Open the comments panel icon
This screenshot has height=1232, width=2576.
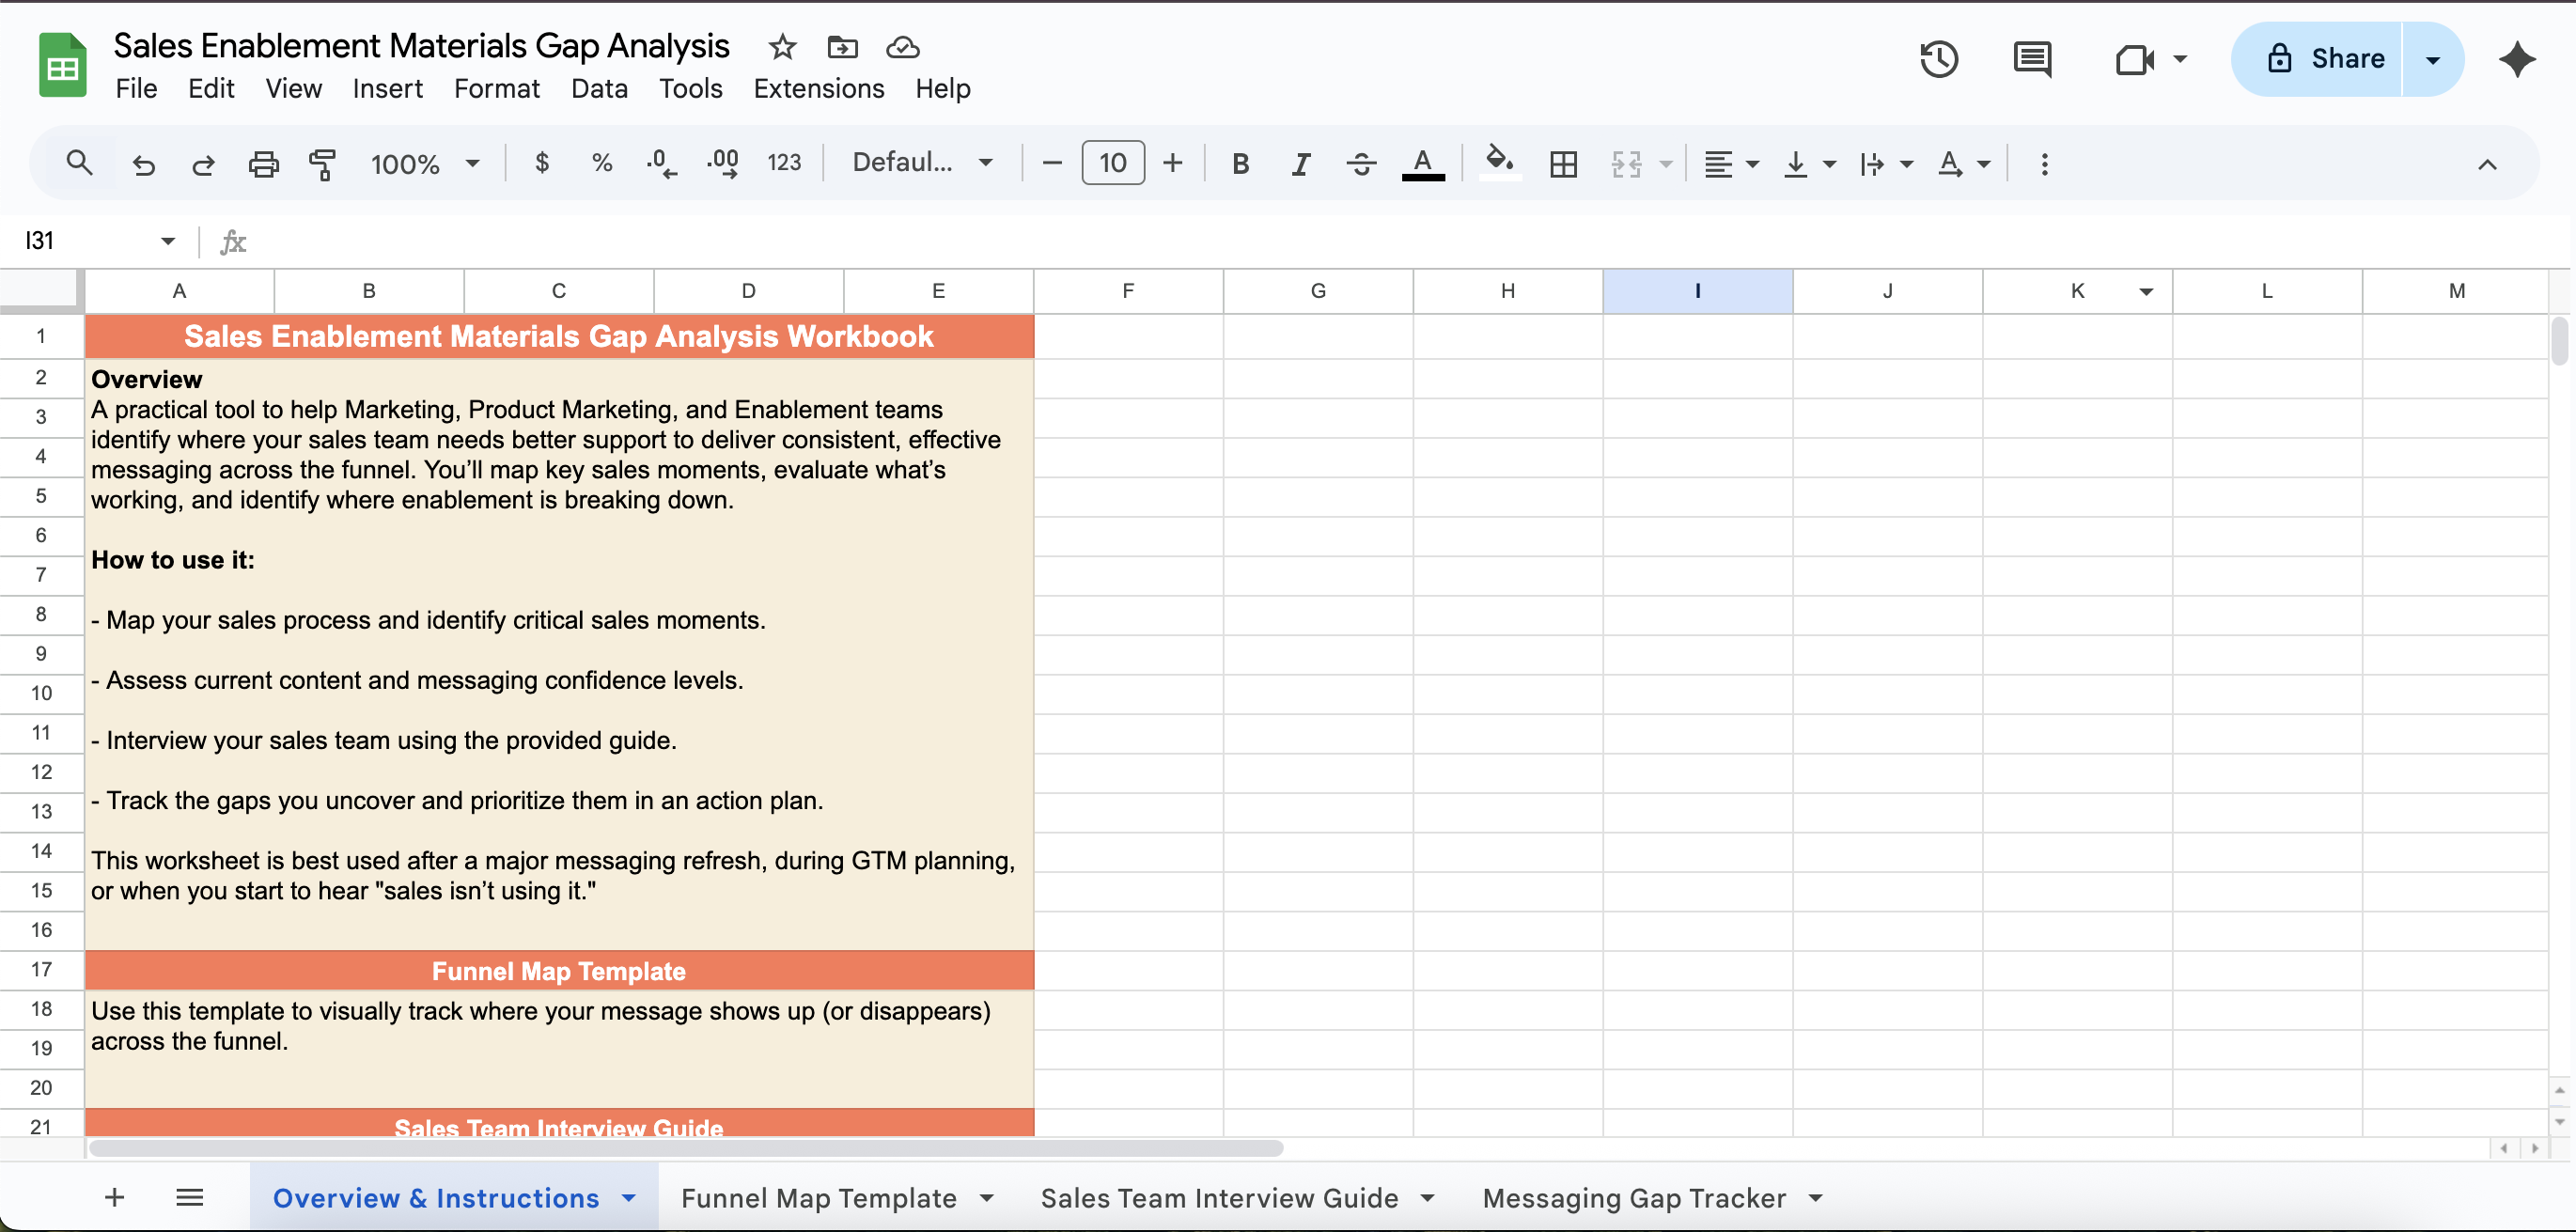click(2032, 59)
